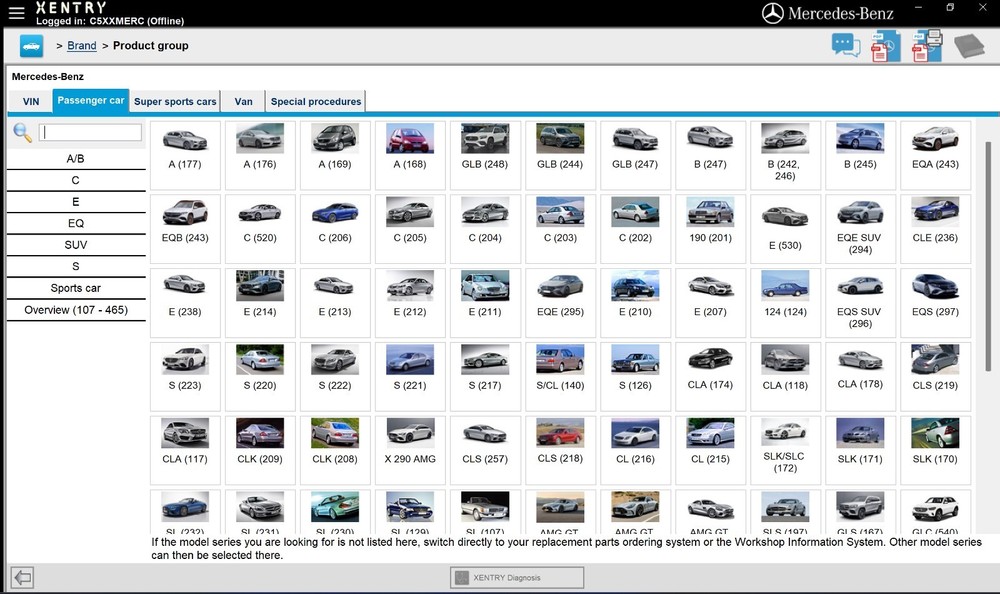
Task: Select the Overview (107 - 465) sidebar entry
Action: point(75,309)
